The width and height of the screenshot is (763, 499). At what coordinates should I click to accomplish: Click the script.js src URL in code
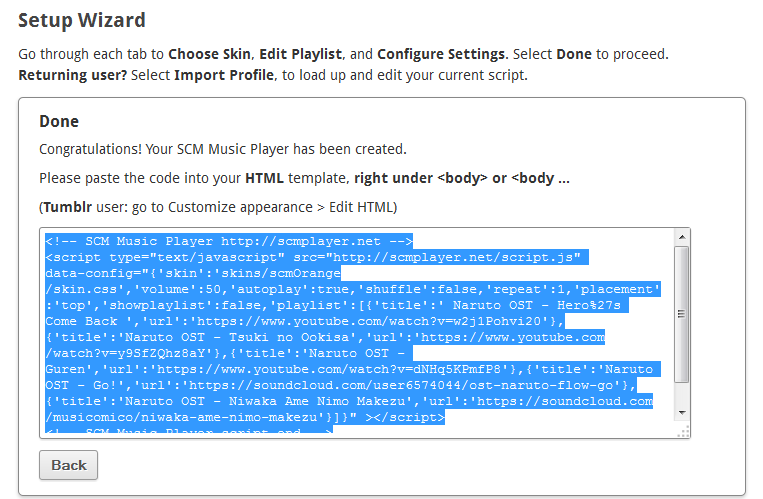coord(456,257)
